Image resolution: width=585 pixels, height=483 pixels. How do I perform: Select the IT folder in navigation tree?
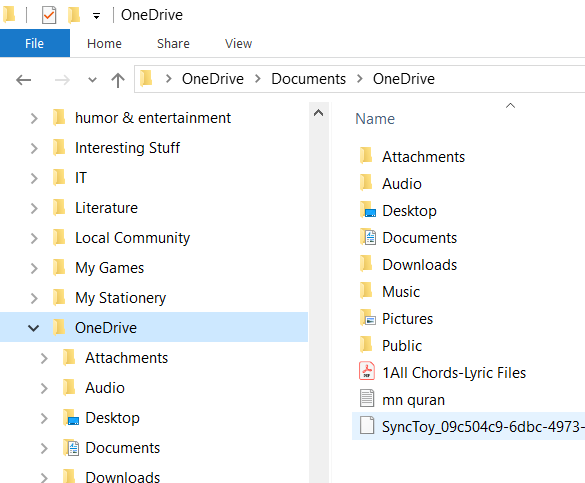click(x=81, y=178)
